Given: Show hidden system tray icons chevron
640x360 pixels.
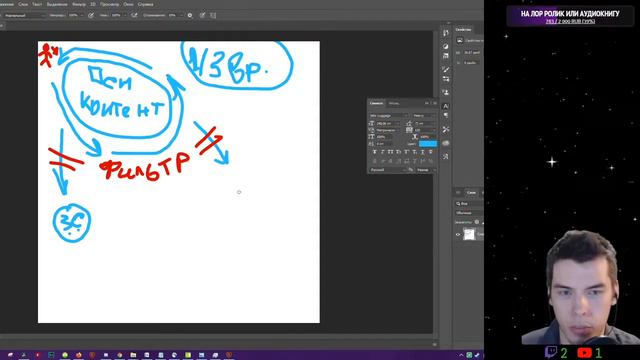Looking at the screenshot, I should [462, 355].
